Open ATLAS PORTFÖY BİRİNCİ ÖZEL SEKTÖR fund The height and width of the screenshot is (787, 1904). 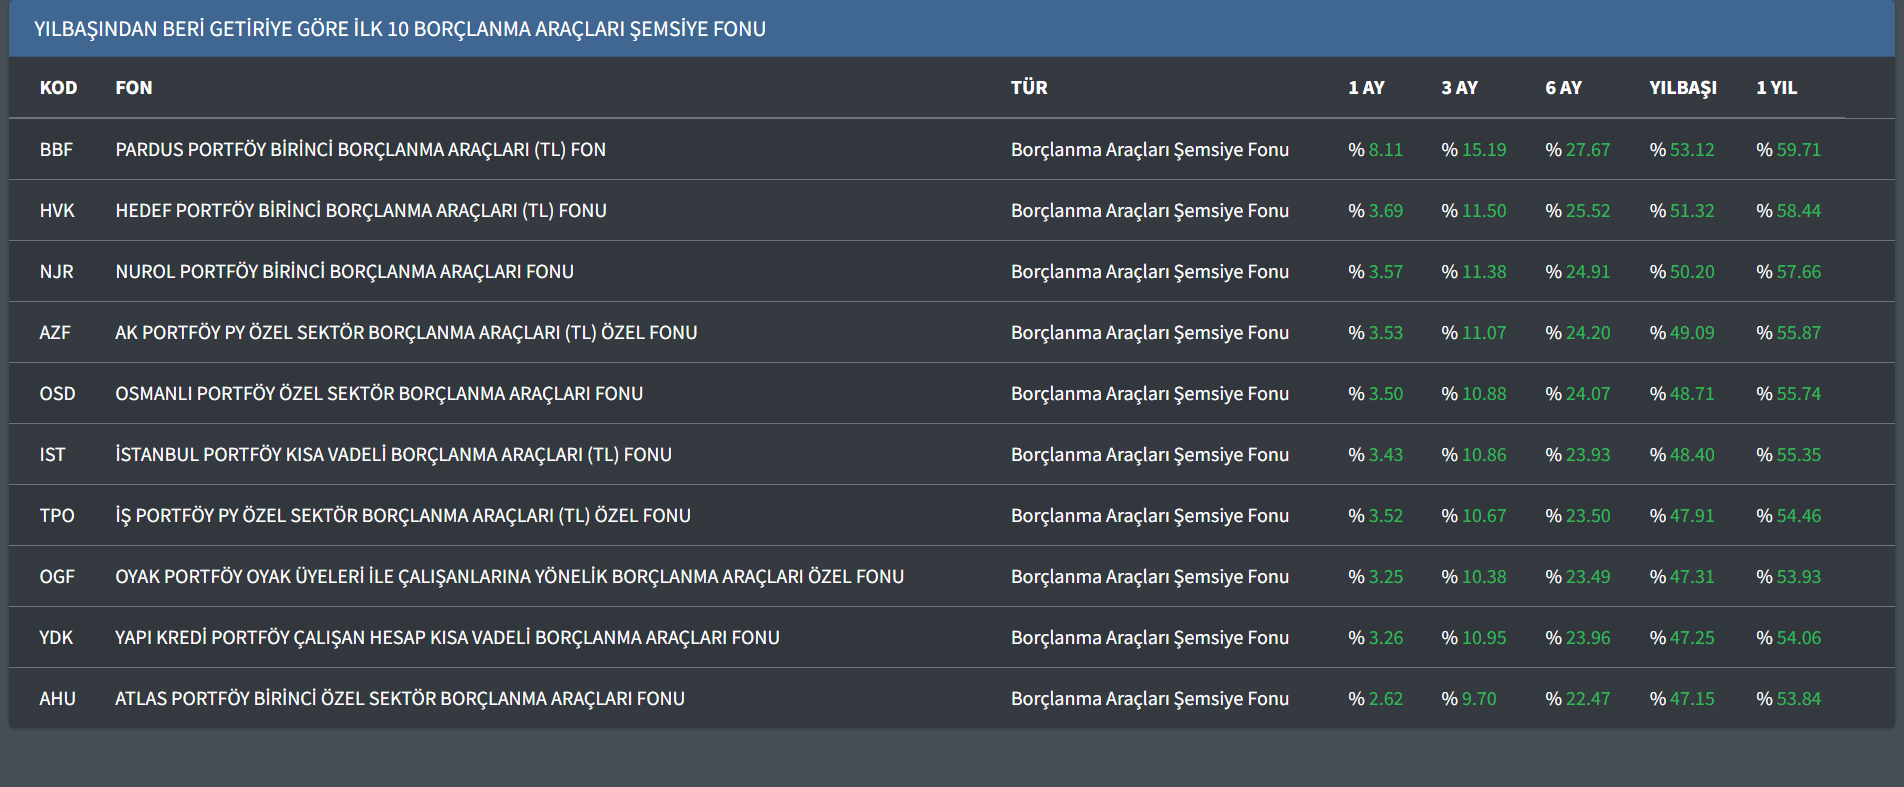400,699
